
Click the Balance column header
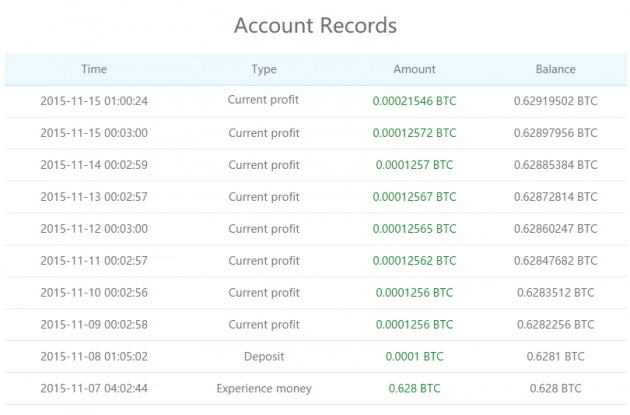pyautogui.click(x=556, y=69)
